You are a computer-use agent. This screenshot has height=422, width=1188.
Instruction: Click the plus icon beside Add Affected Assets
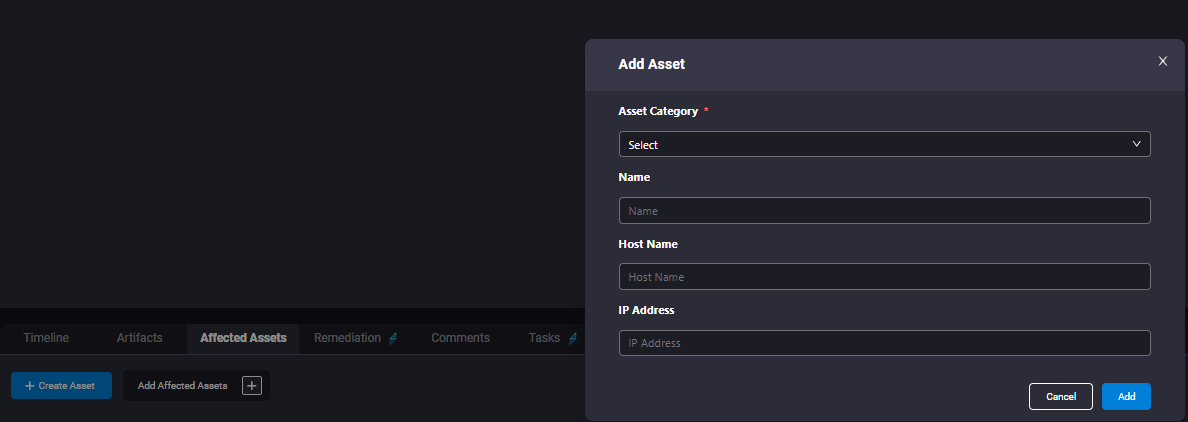point(252,386)
